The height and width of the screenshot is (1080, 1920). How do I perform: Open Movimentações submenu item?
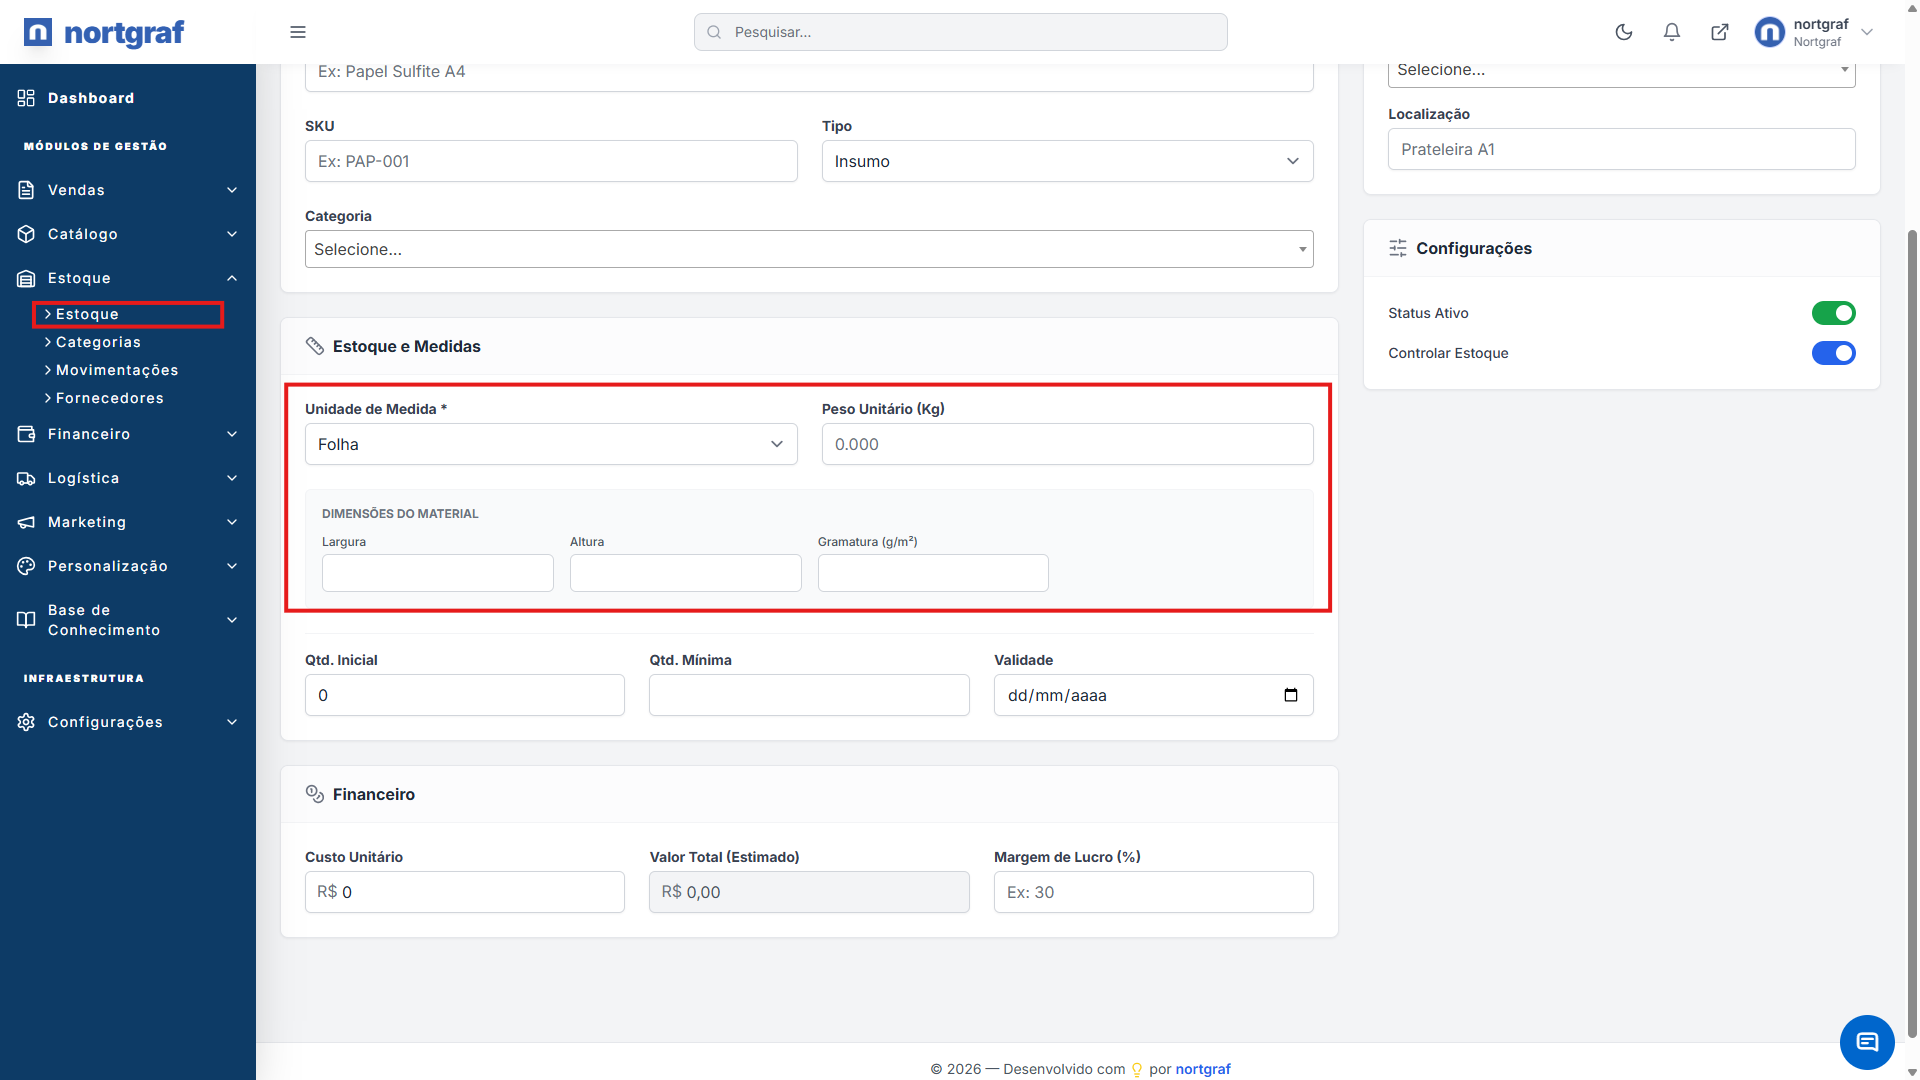[117, 370]
